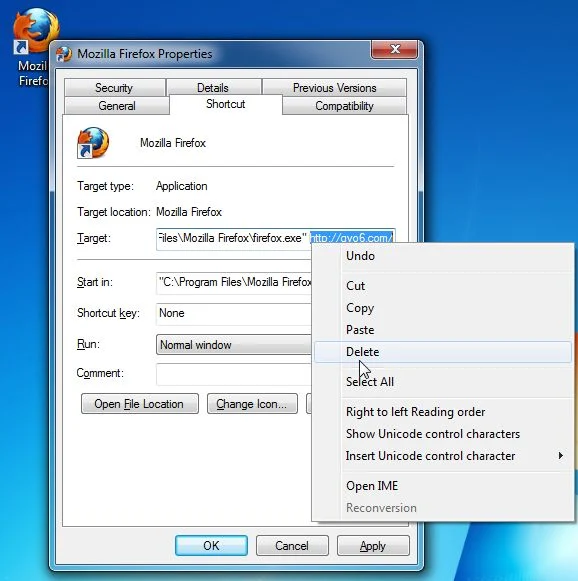Screen dimensions: 578x581
Task: Switch to the Details tab
Action: [x=213, y=88]
